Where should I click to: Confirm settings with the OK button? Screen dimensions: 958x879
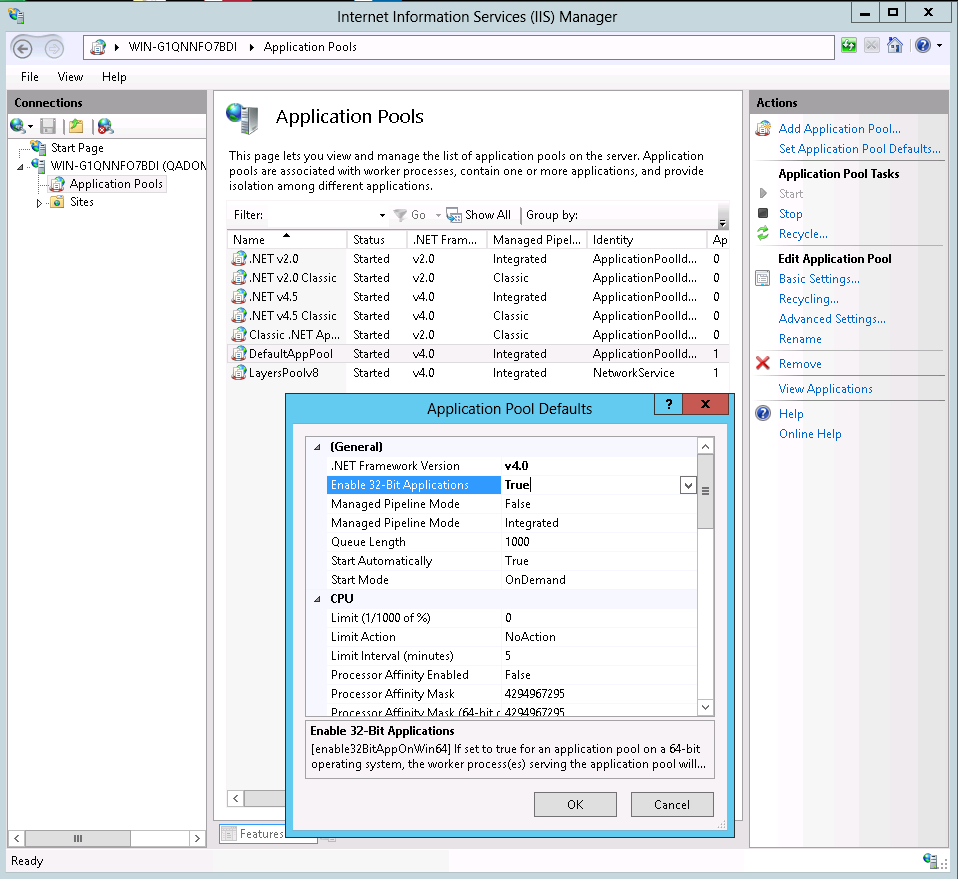[575, 804]
